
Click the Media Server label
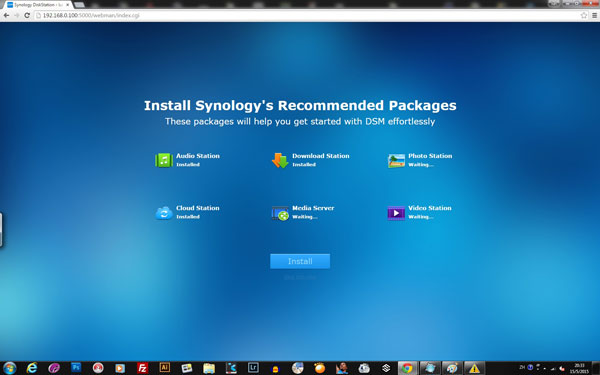click(313, 208)
